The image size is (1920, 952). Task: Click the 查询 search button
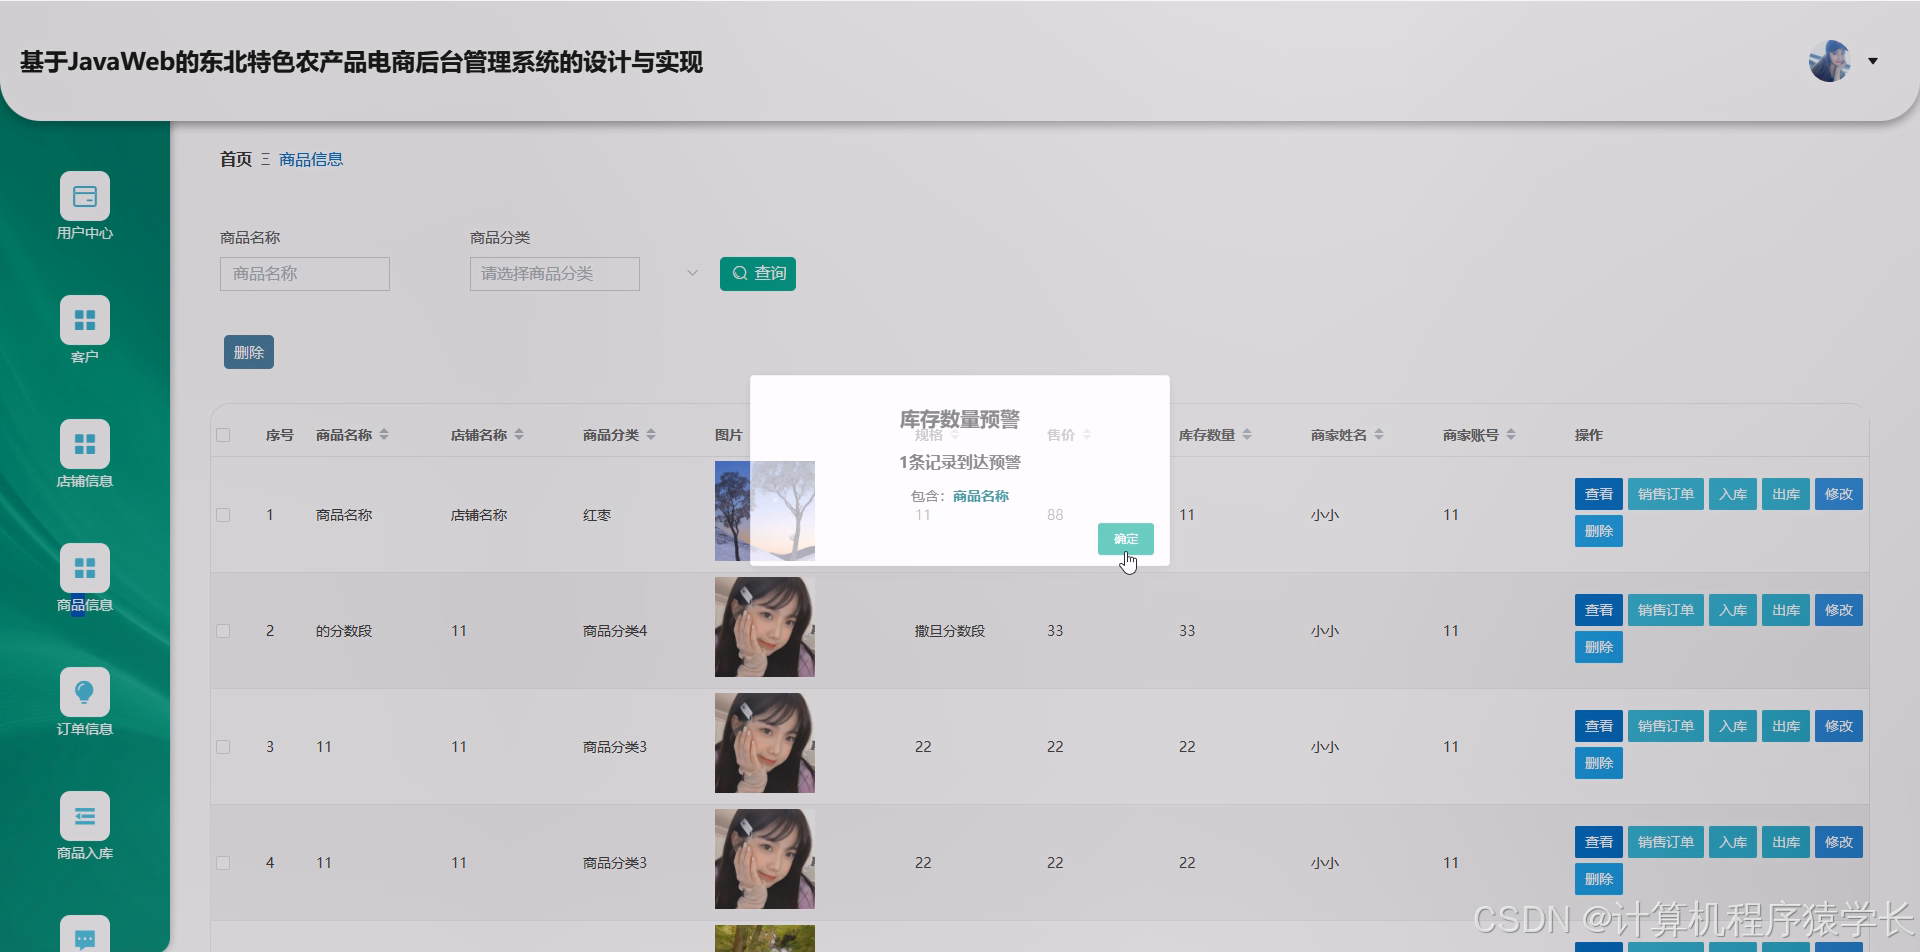(758, 274)
